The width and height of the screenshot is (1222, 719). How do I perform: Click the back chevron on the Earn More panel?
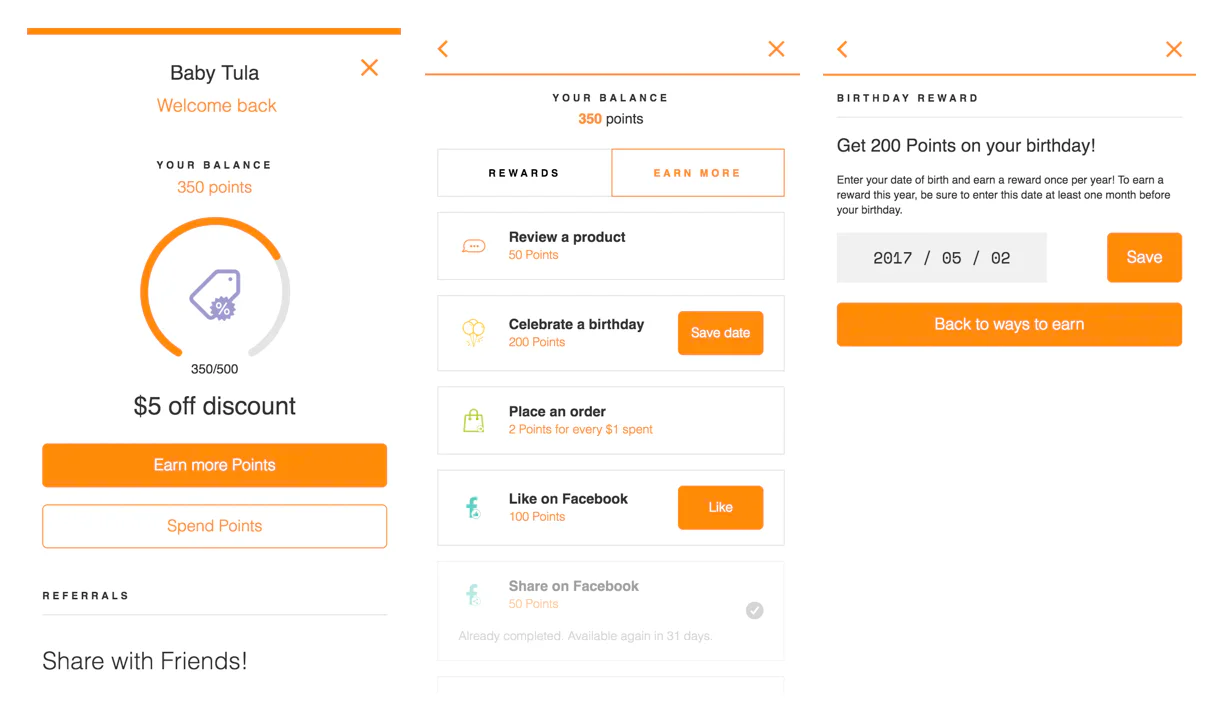(443, 48)
